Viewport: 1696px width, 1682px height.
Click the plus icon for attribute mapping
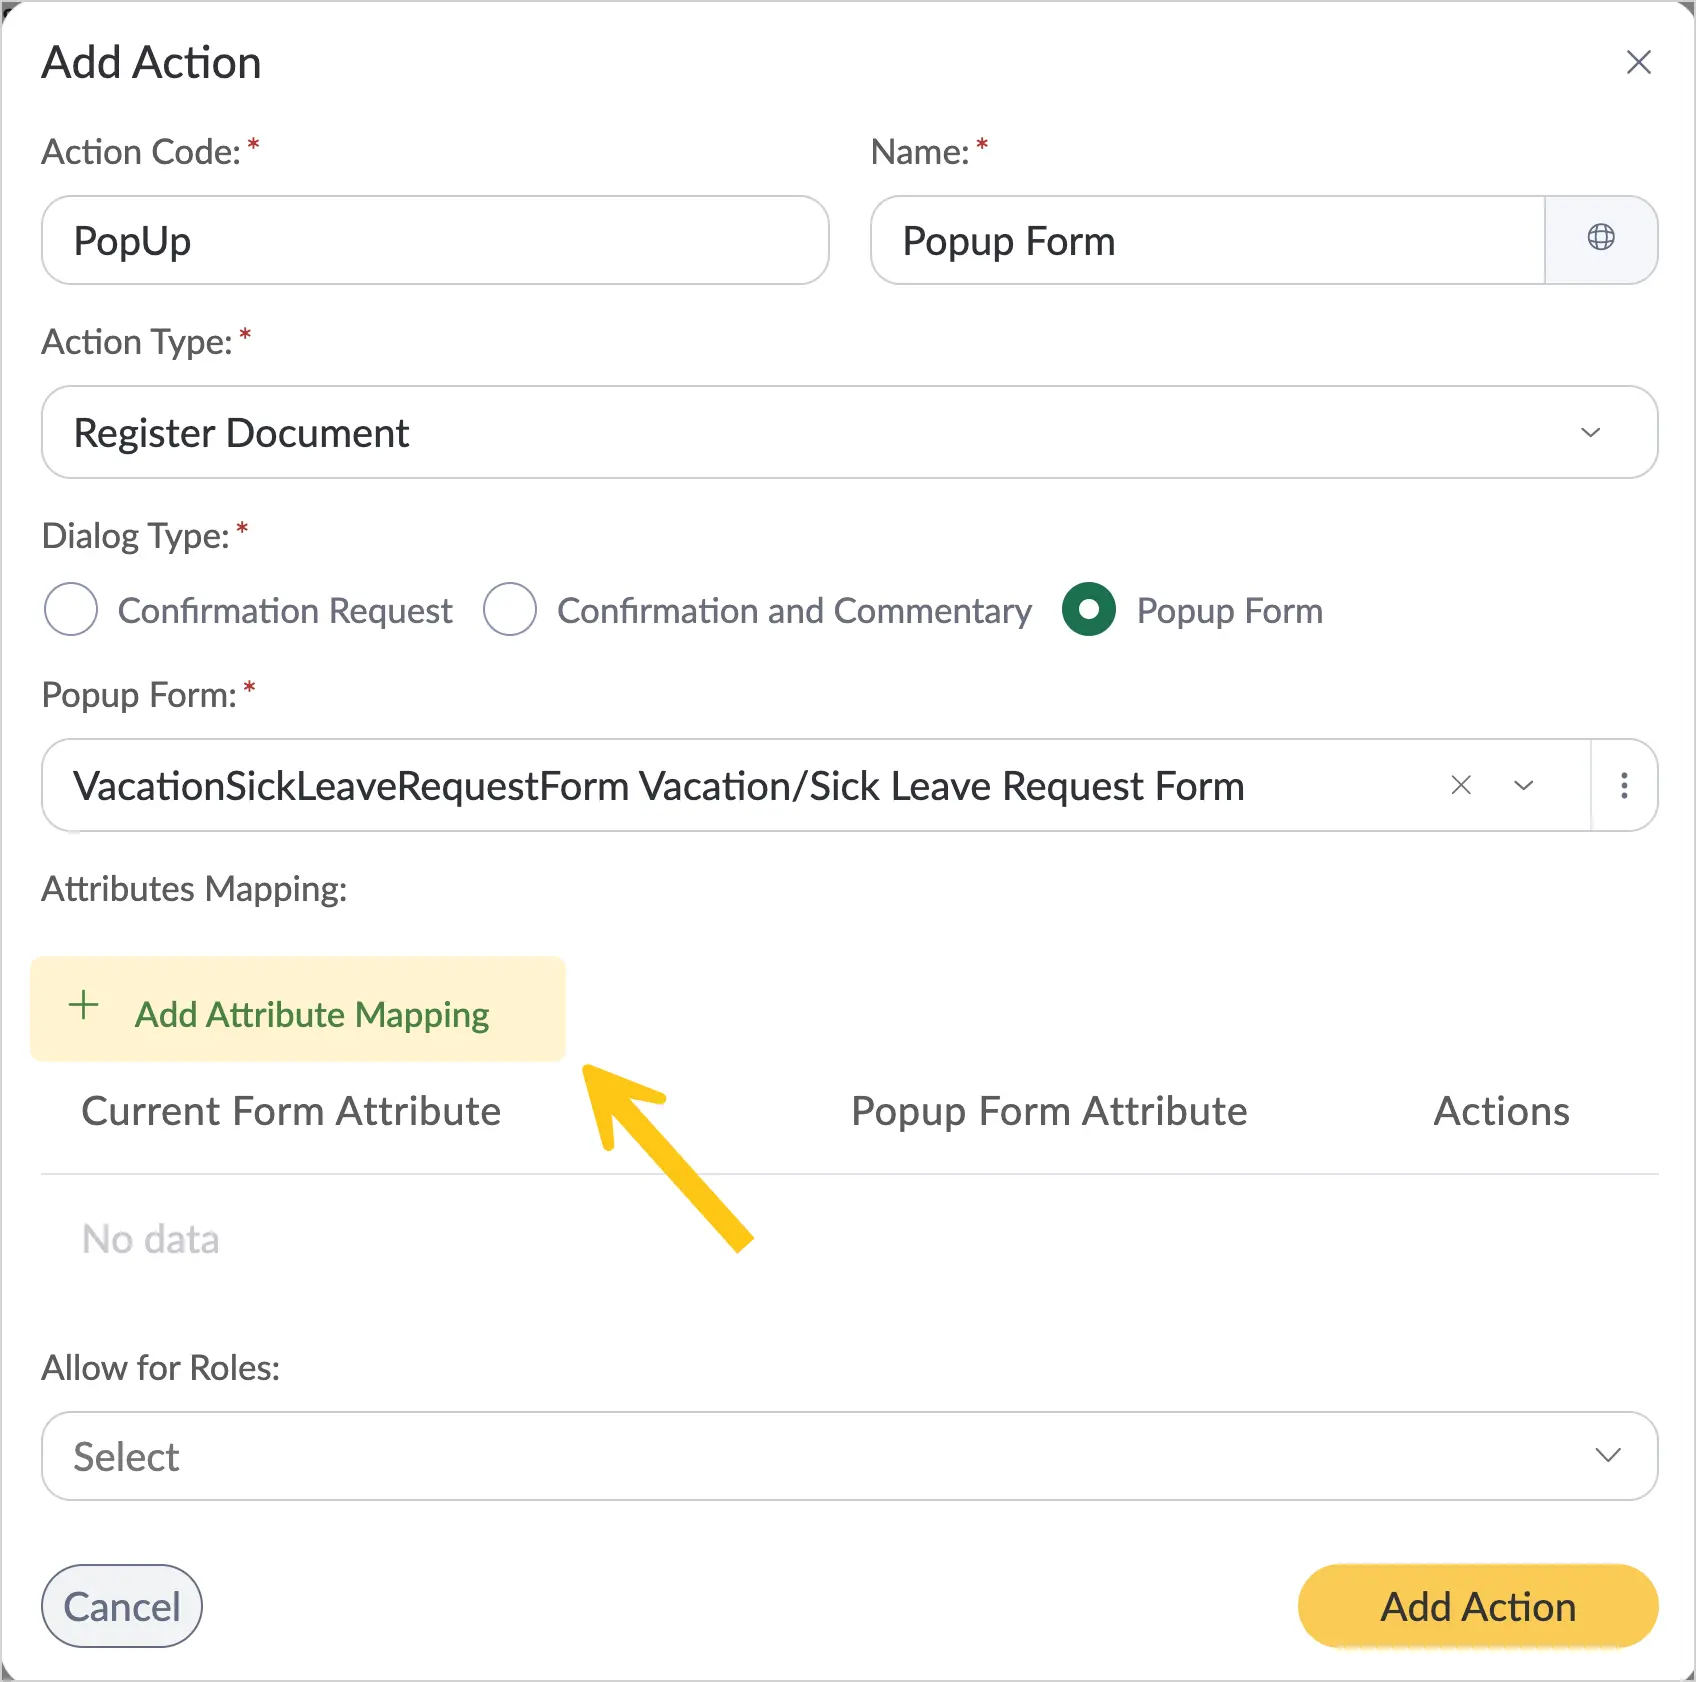tap(84, 1005)
